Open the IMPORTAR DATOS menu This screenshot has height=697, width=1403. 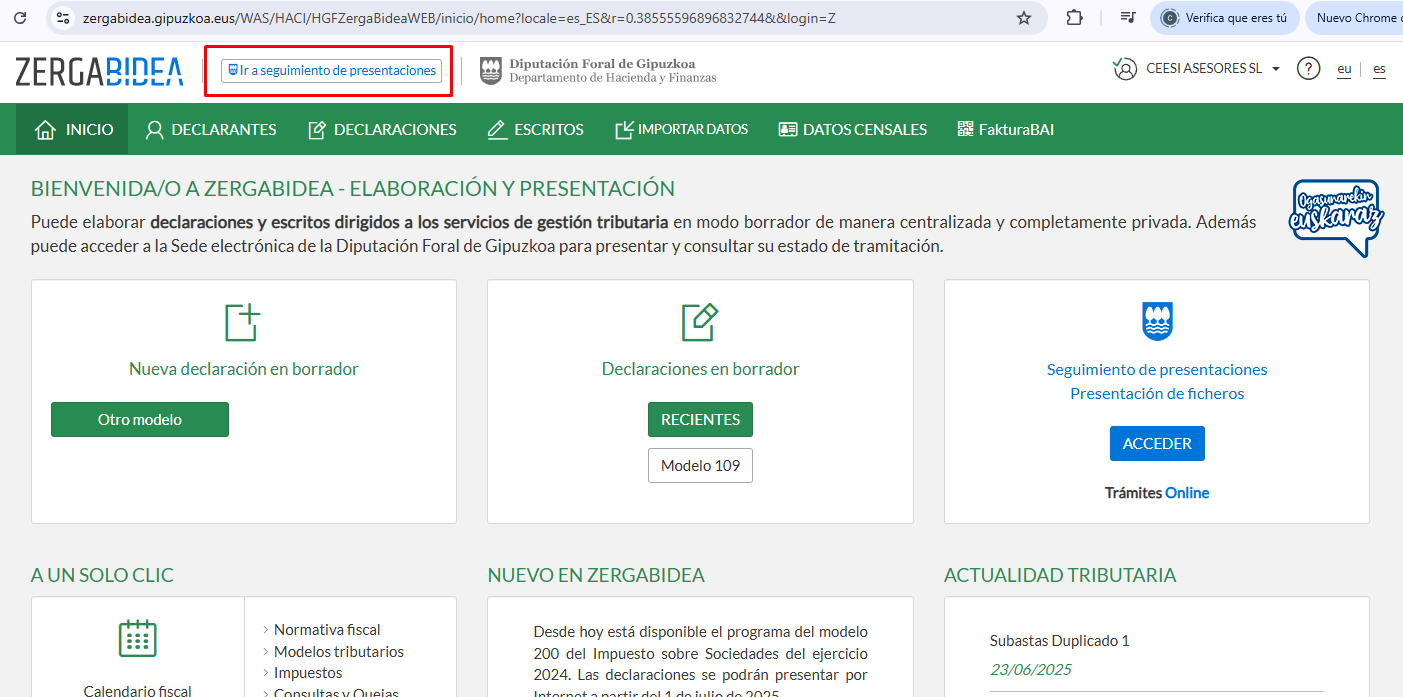681,129
